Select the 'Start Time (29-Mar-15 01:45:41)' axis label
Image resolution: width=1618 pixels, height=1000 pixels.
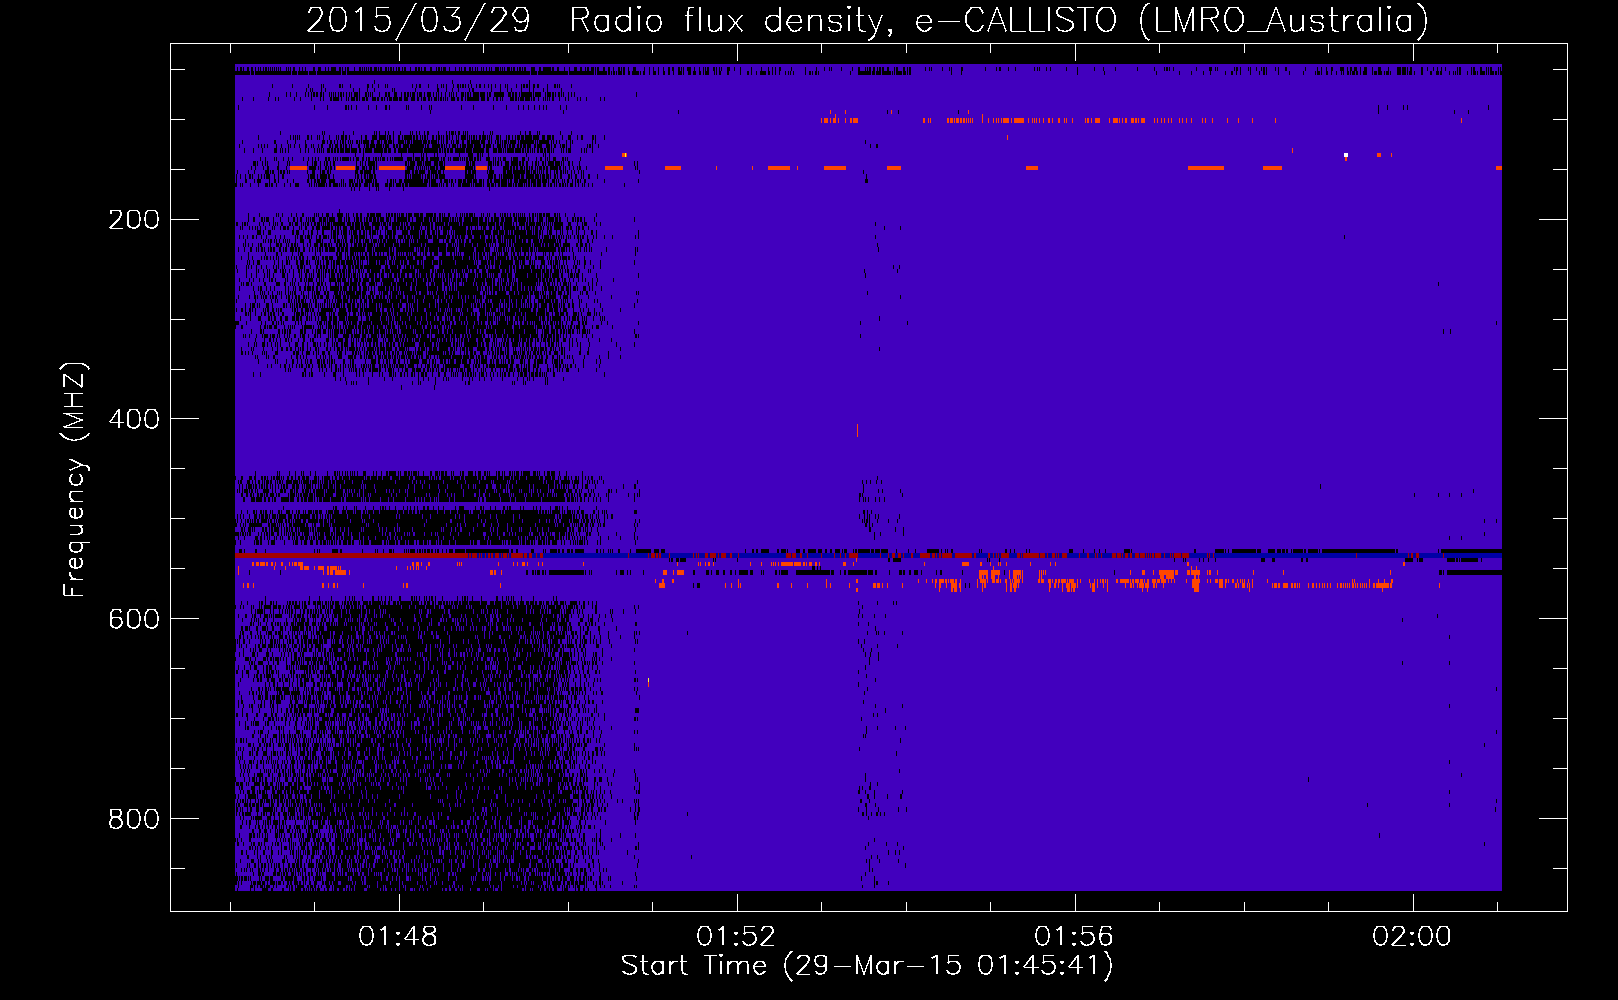coord(867,966)
